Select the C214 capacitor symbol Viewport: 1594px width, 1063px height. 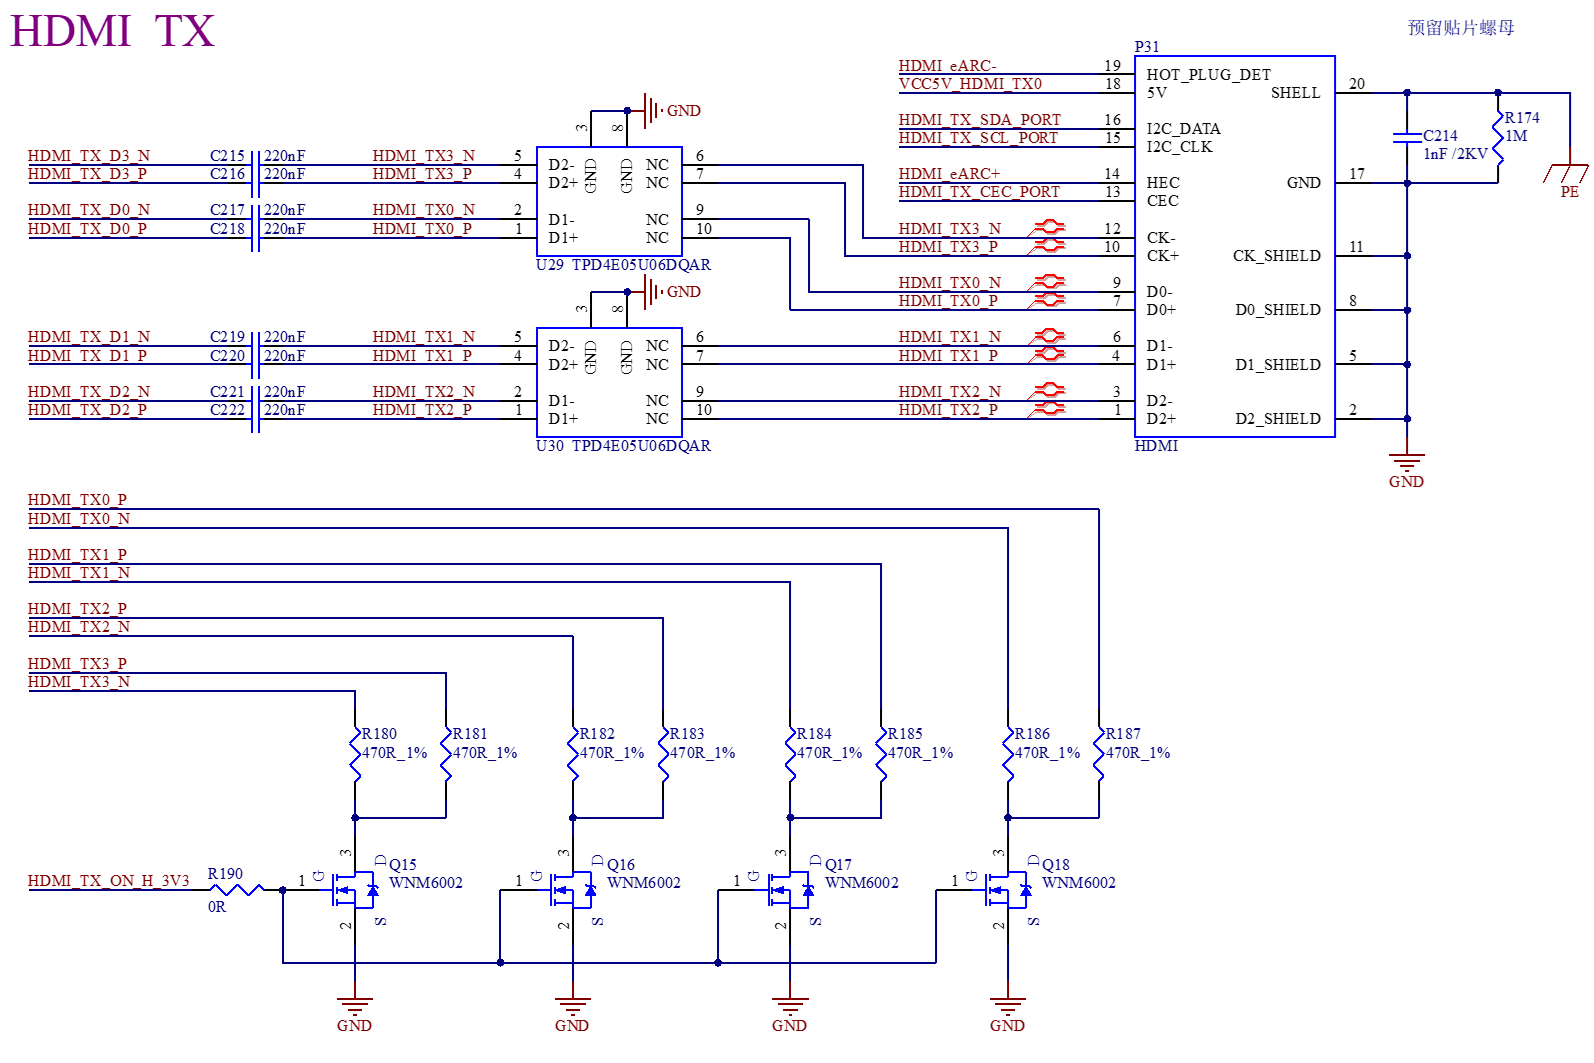1407,137
